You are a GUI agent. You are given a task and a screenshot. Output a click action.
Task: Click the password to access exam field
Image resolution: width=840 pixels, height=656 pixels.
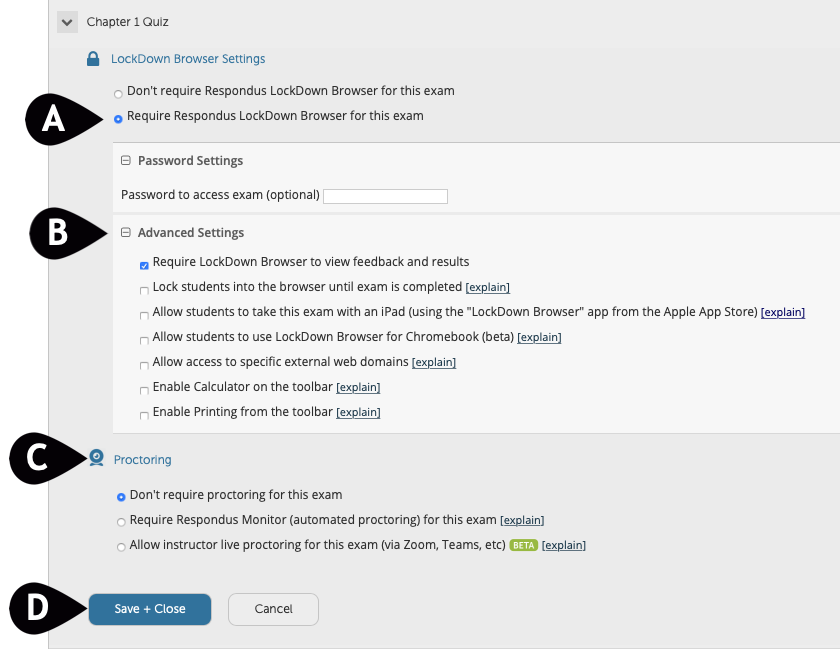coord(385,196)
